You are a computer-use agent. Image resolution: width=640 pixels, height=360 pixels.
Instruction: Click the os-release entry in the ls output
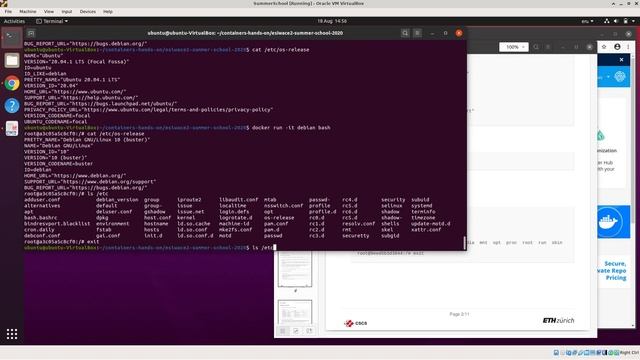(279, 218)
